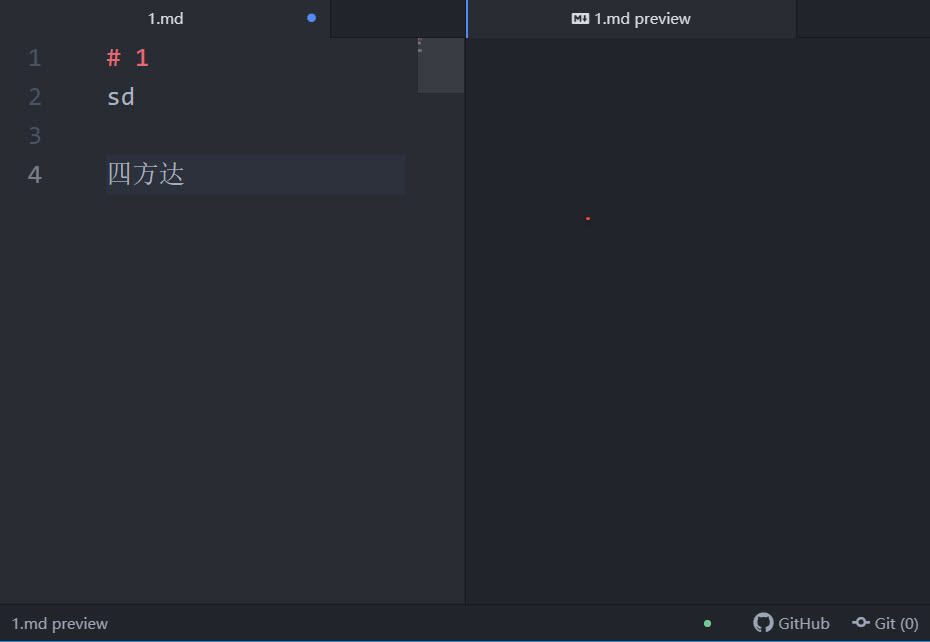Click on empty line 3 in the editor
This screenshot has height=642, width=930.
pyautogui.click(x=150, y=135)
